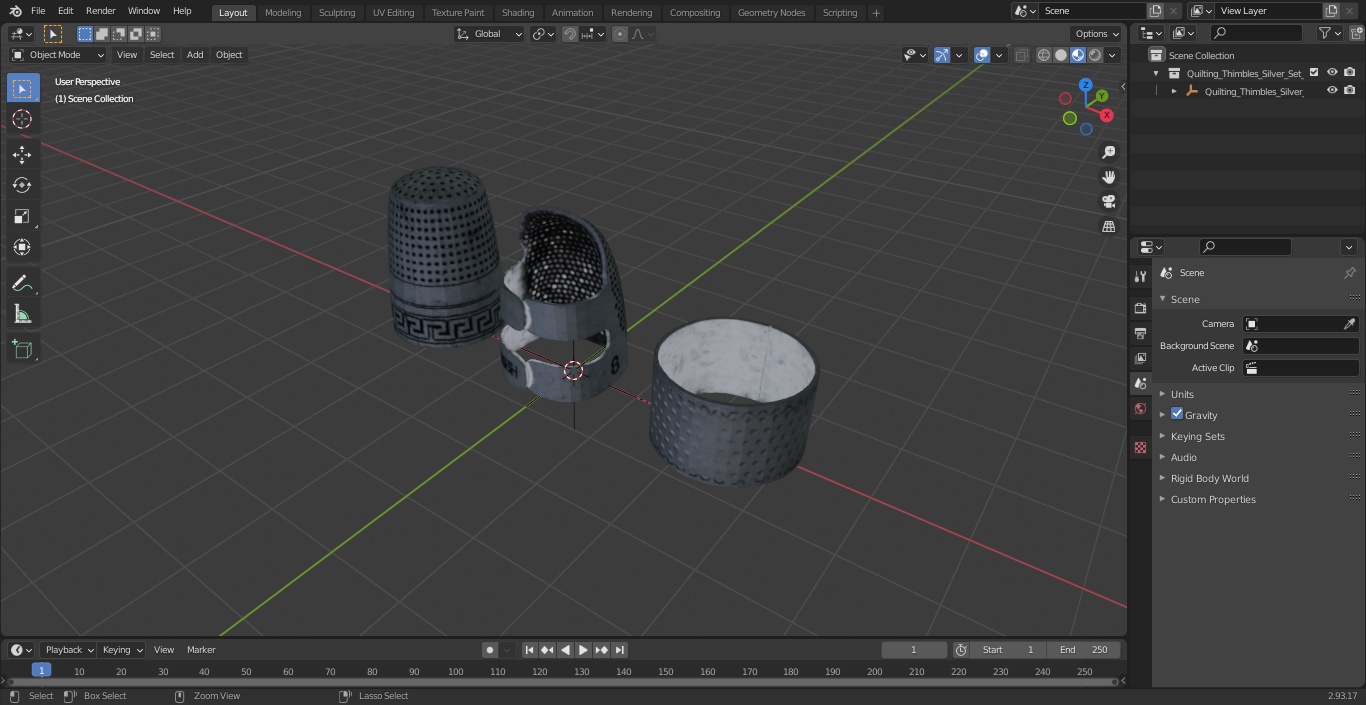Disable render for Quilting_Thimbles_Silver_Set collection

(x=1350, y=73)
